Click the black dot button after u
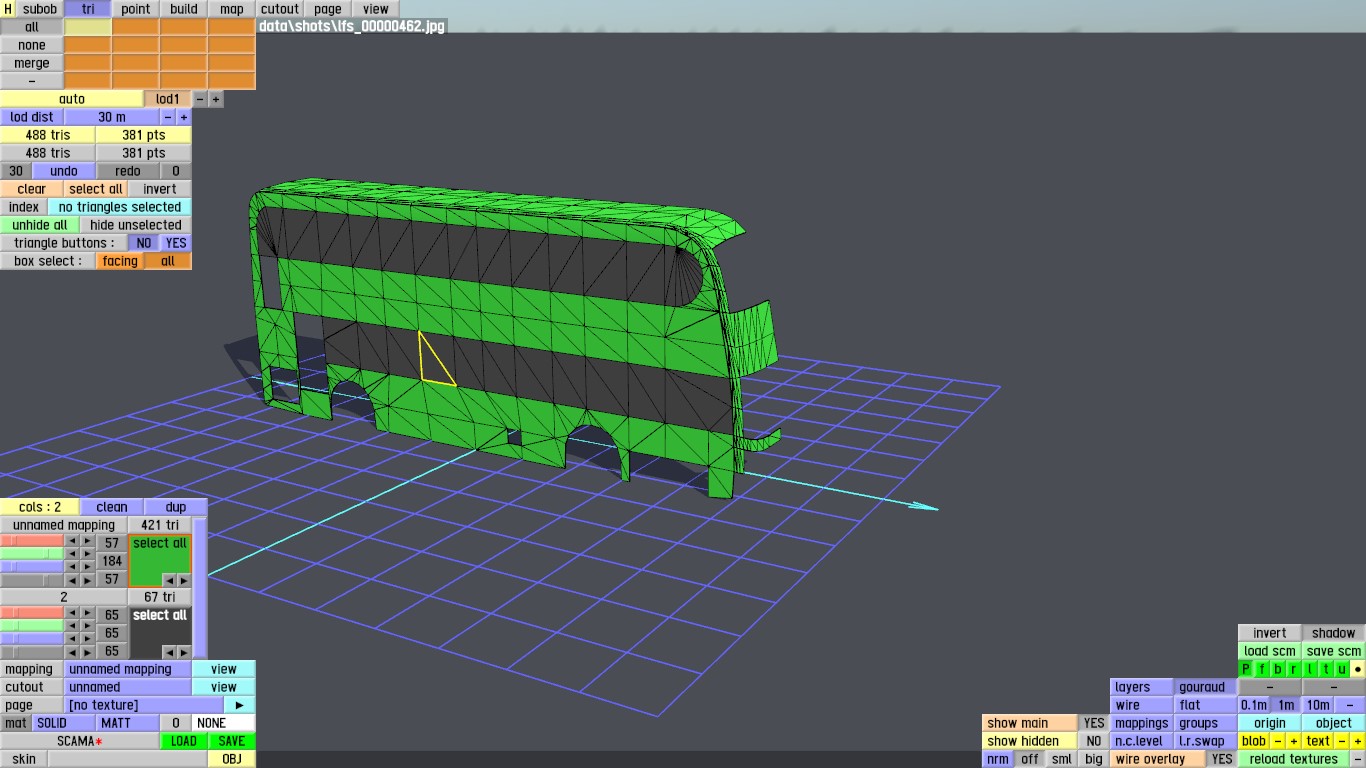The image size is (1366, 768). click(1358, 669)
